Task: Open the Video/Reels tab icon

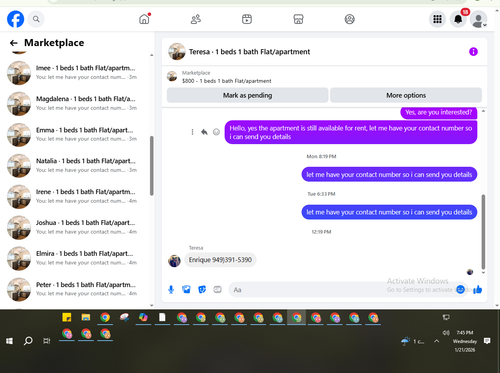Action: click(247, 19)
